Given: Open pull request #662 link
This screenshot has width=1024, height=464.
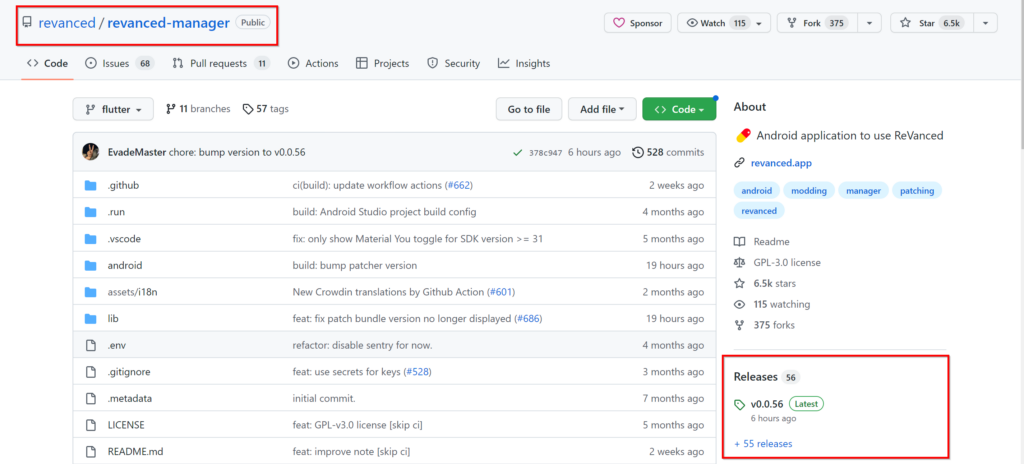Looking at the screenshot, I should [x=458, y=186].
